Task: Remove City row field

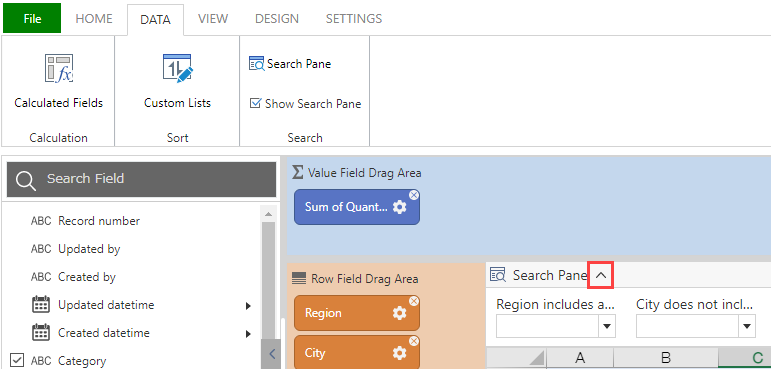Action: tap(414, 341)
